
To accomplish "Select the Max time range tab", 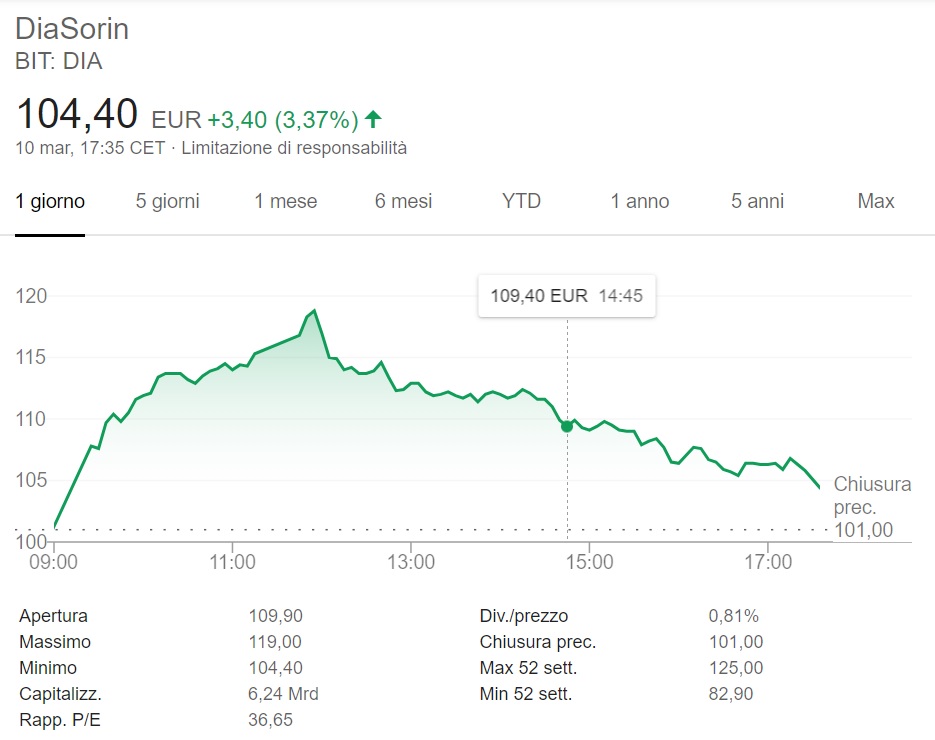I will click(876, 201).
